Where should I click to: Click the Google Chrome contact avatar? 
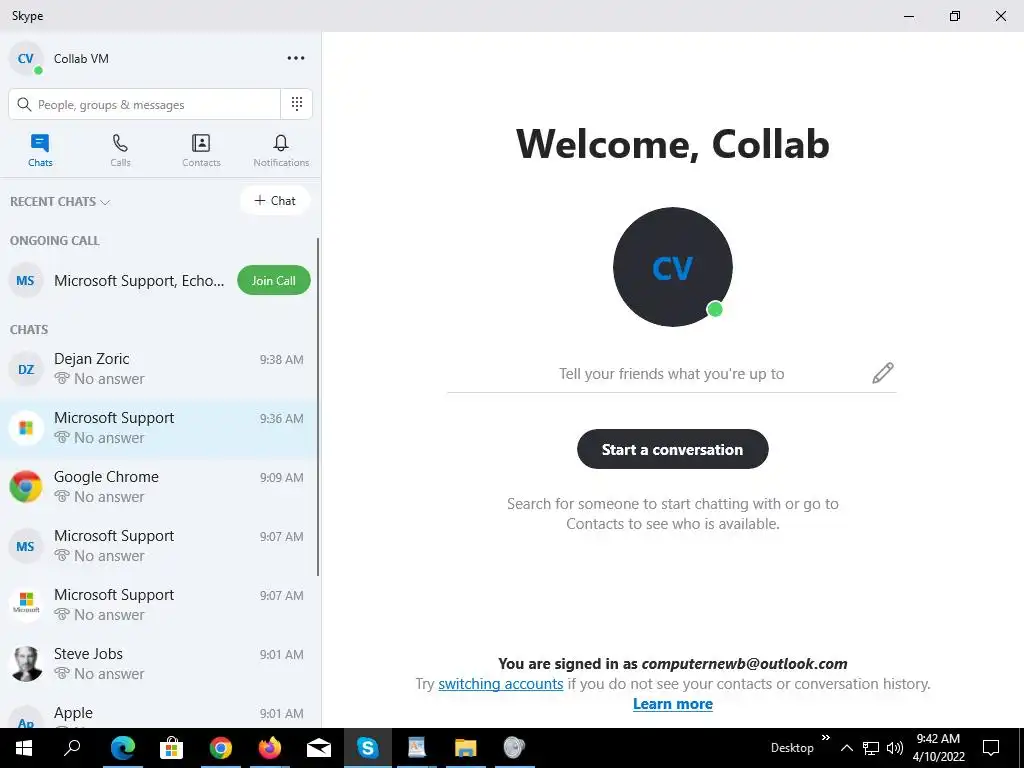[25, 487]
